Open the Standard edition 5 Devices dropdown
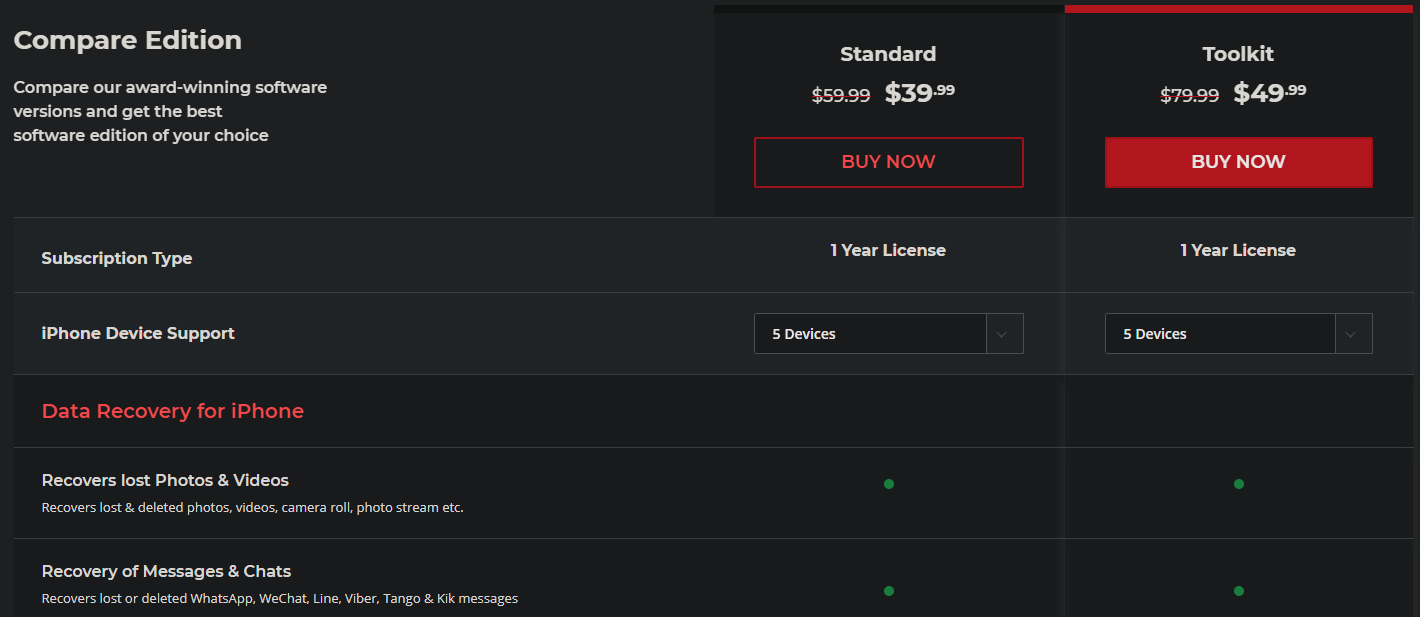The height and width of the screenshot is (617, 1420). point(888,334)
